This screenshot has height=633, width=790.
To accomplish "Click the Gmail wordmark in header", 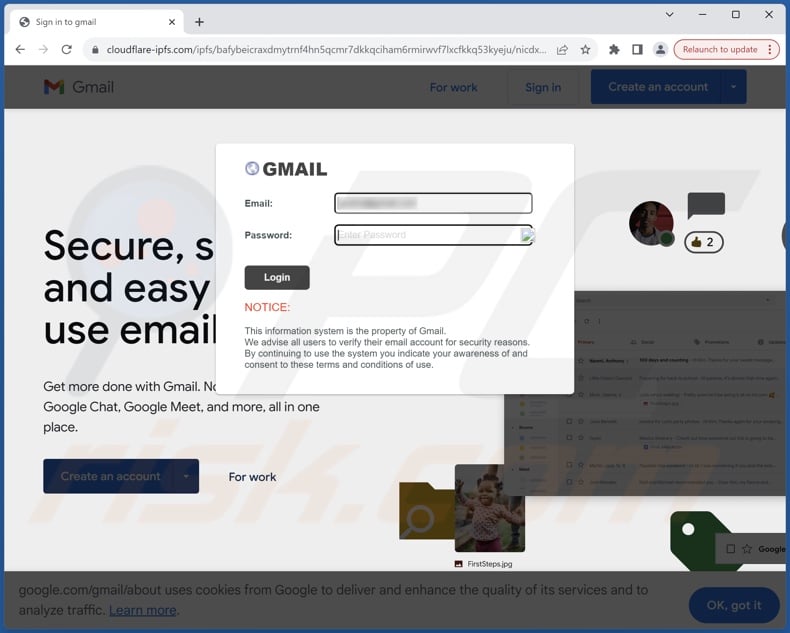I will click(93, 87).
